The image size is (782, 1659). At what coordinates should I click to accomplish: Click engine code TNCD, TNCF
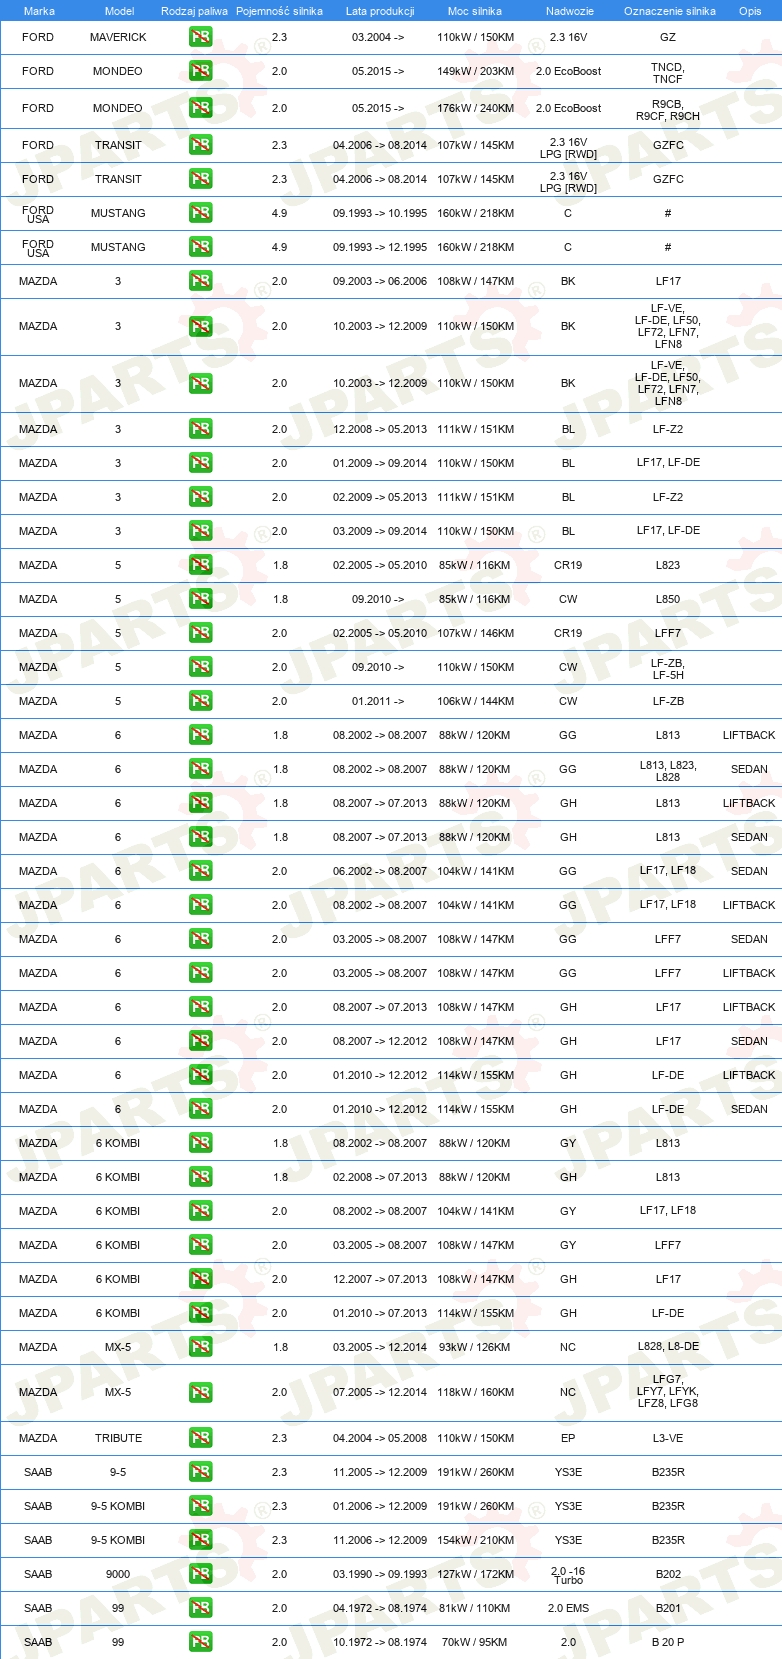coord(668,73)
